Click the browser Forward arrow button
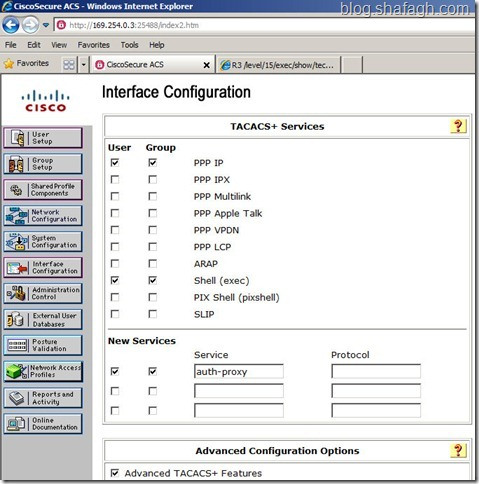This screenshot has width=479, height=484. pyautogui.click(x=30, y=25)
